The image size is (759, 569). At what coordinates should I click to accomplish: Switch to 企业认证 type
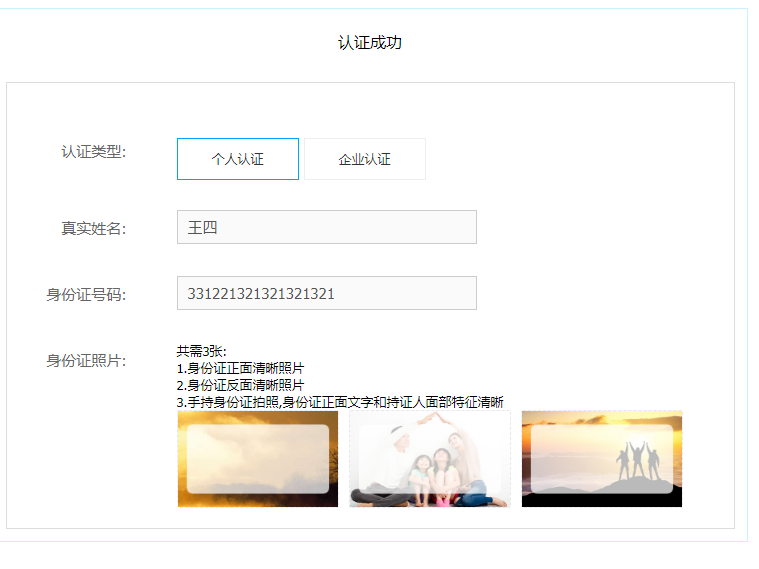pos(364,159)
